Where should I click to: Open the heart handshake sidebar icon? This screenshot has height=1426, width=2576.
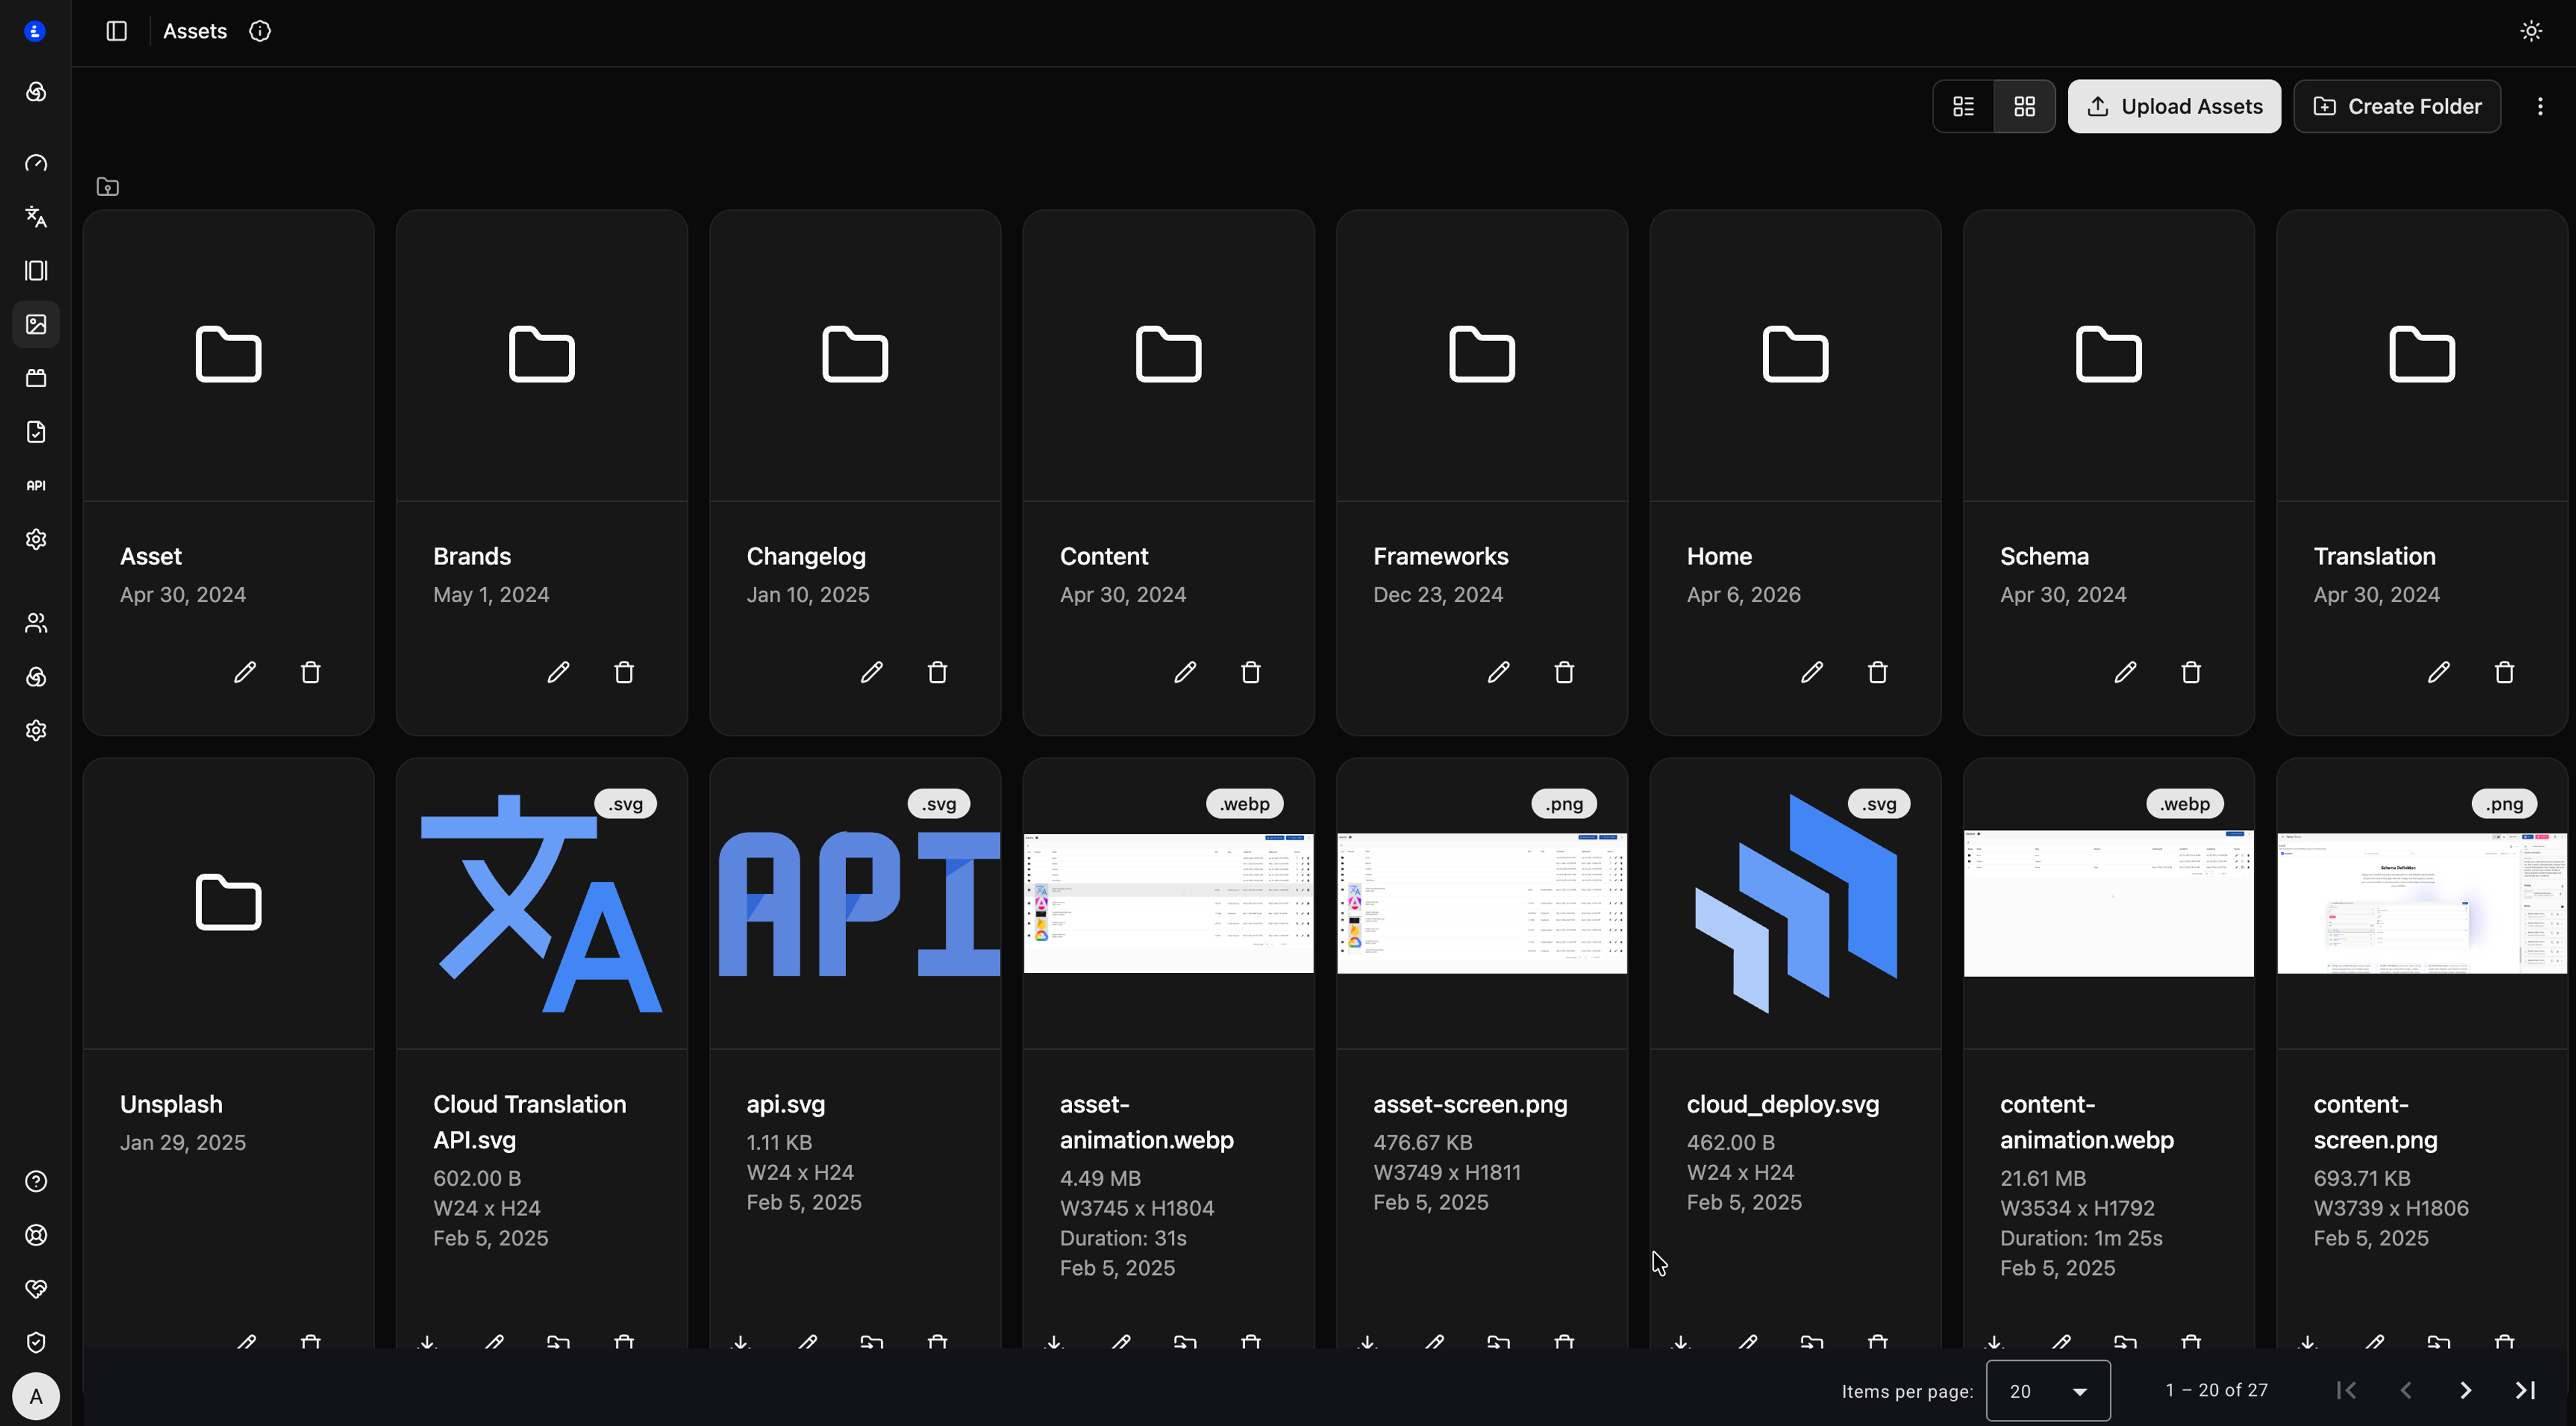tap(36, 1289)
